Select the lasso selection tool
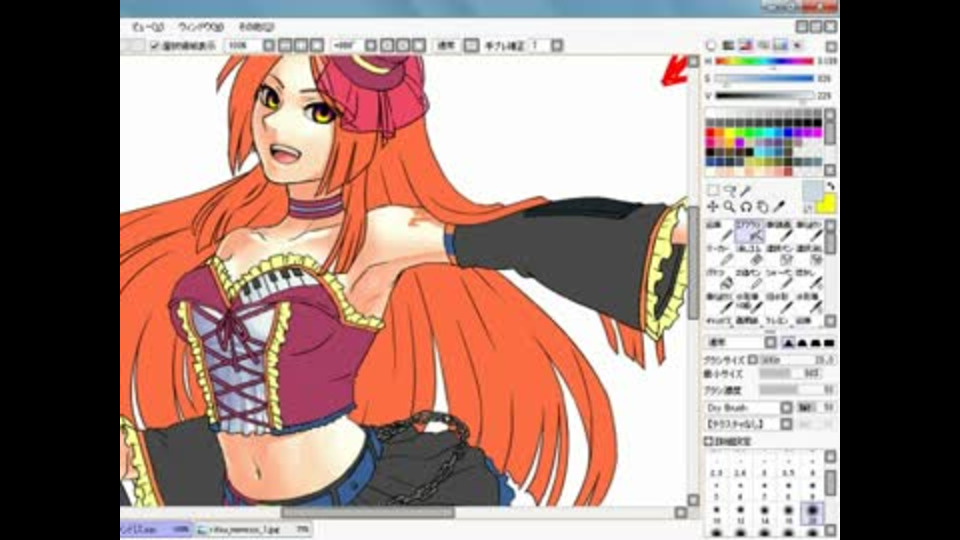This screenshot has width=960, height=540. tap(729, 190)
